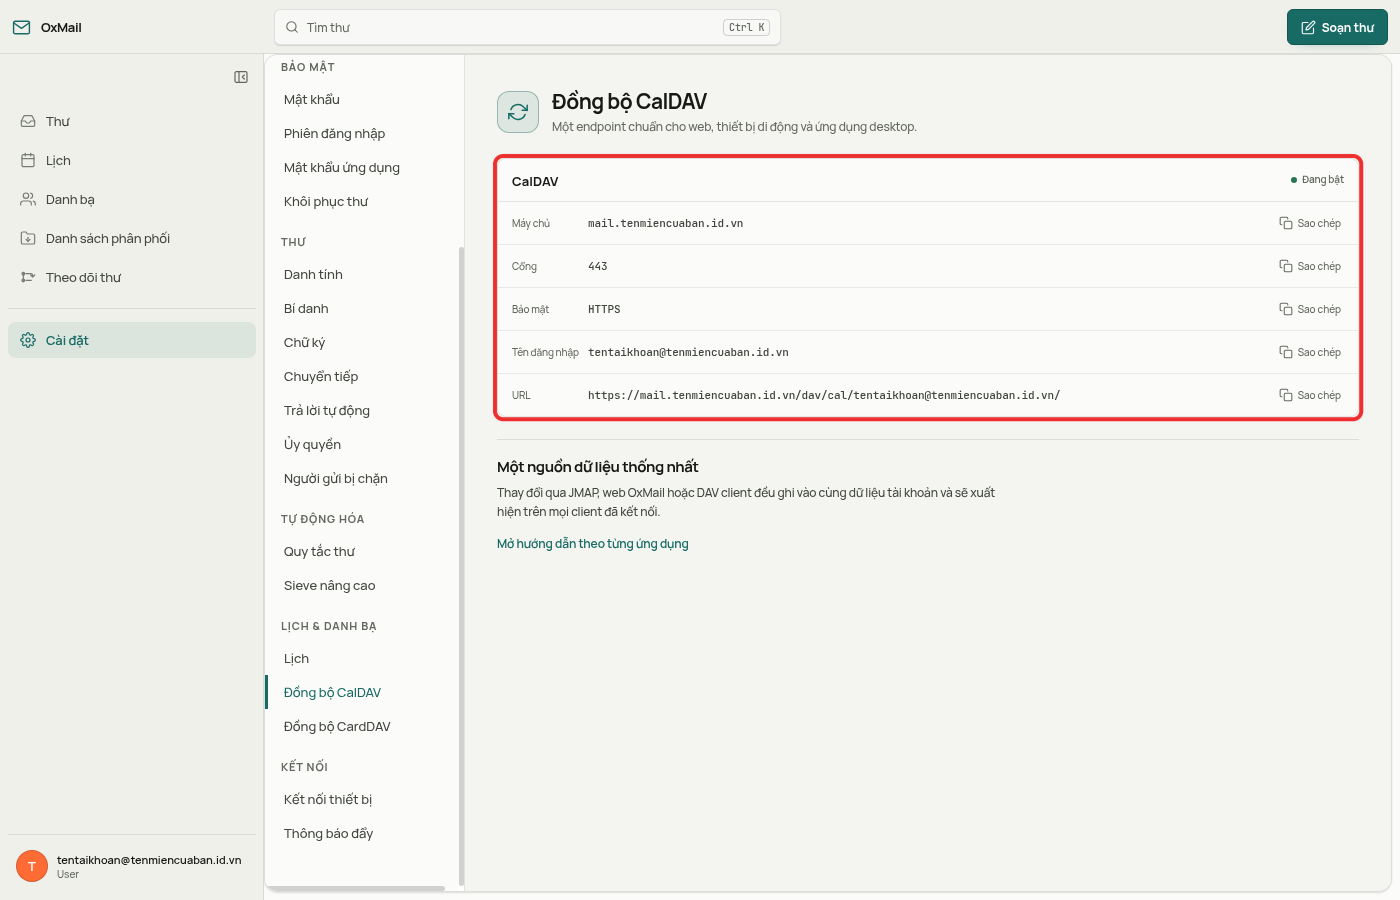
Task: Click the Đang bật status label
Action: (x=1322, y=180)
